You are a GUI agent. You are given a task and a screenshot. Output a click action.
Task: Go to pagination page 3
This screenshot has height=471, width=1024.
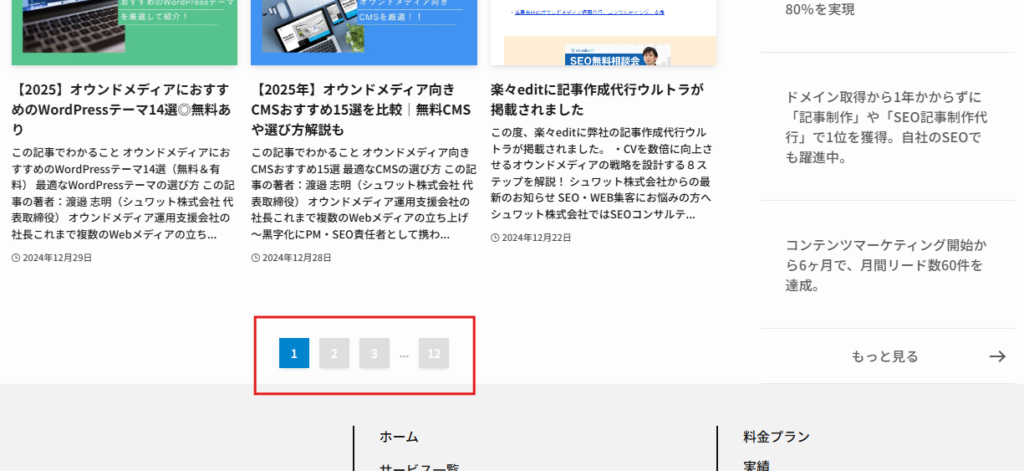[x=374, y=353]
